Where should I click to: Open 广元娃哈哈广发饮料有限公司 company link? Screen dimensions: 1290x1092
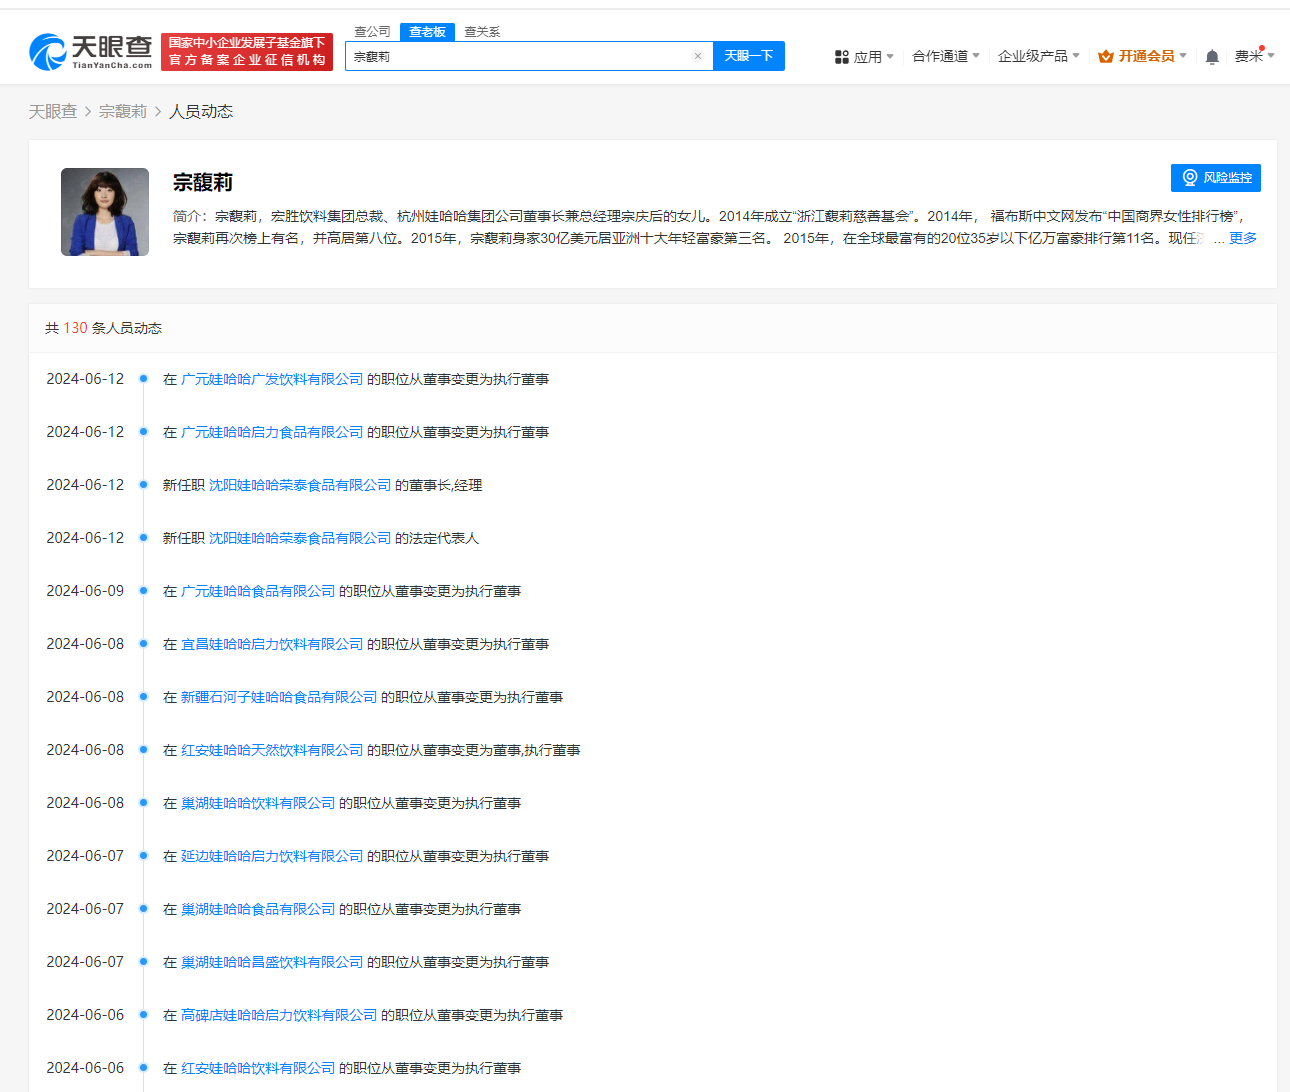pyautogui.click(x=272, y=378)
